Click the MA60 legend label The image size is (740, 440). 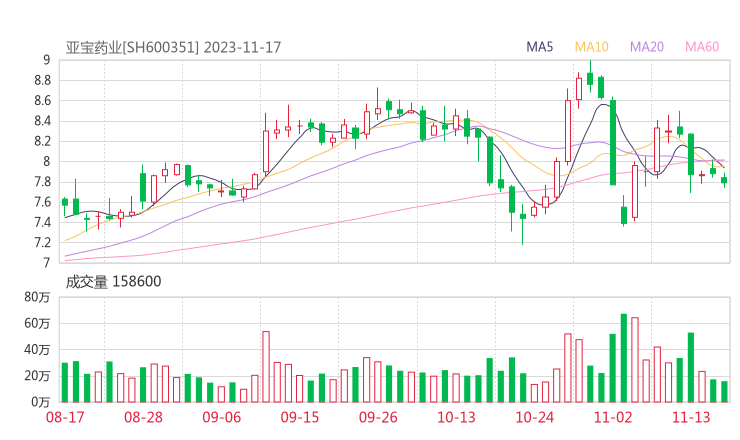pyautogui.click(x=702, y=47)
